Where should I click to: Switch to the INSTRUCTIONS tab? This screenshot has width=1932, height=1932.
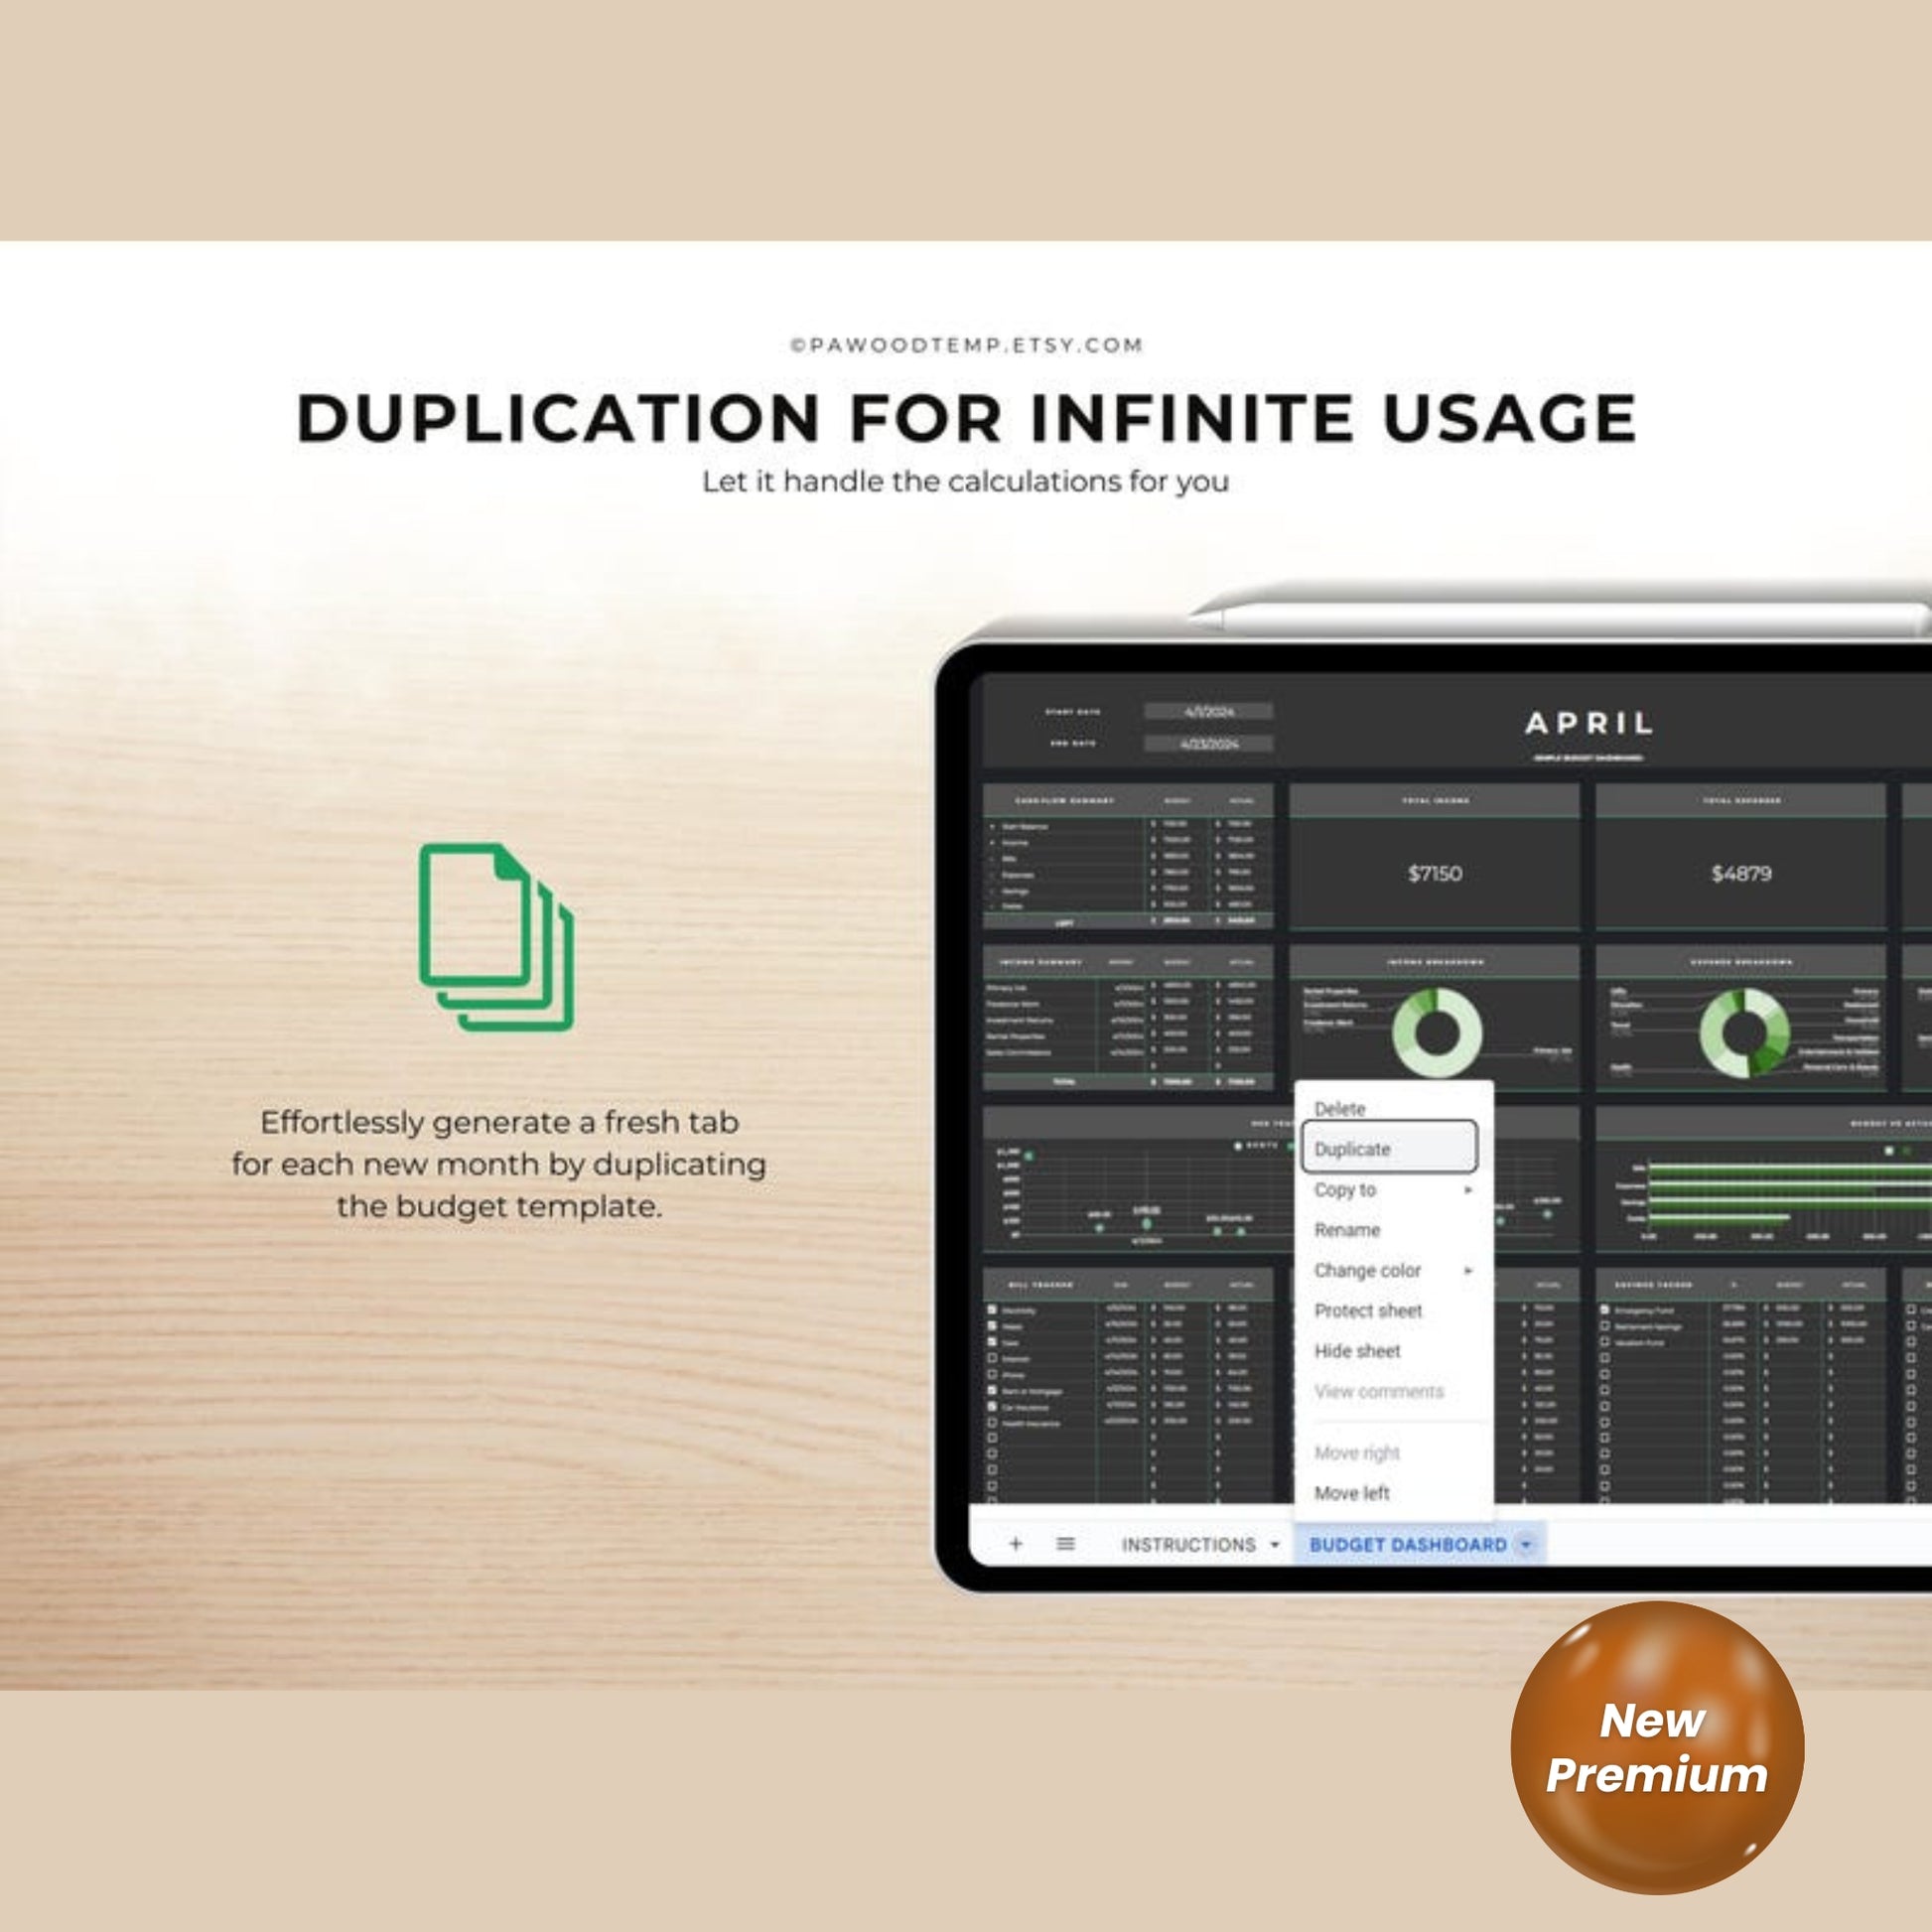(x=1188, y=1545)
